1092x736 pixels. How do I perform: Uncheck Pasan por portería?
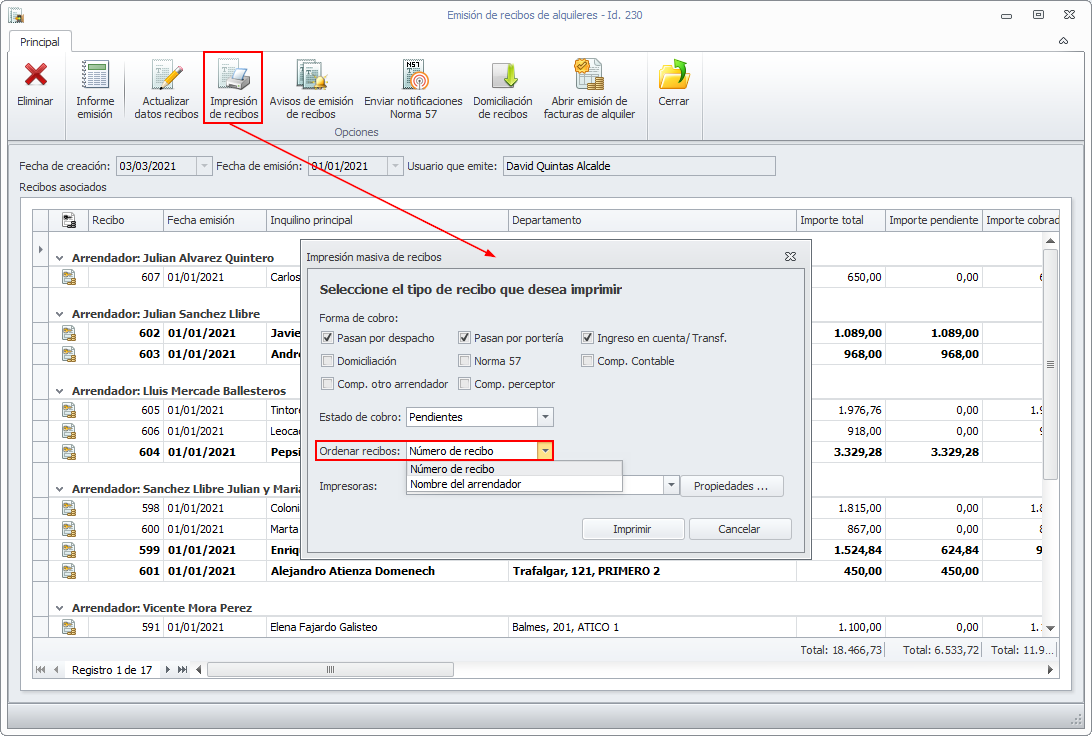tap(465, 338)
